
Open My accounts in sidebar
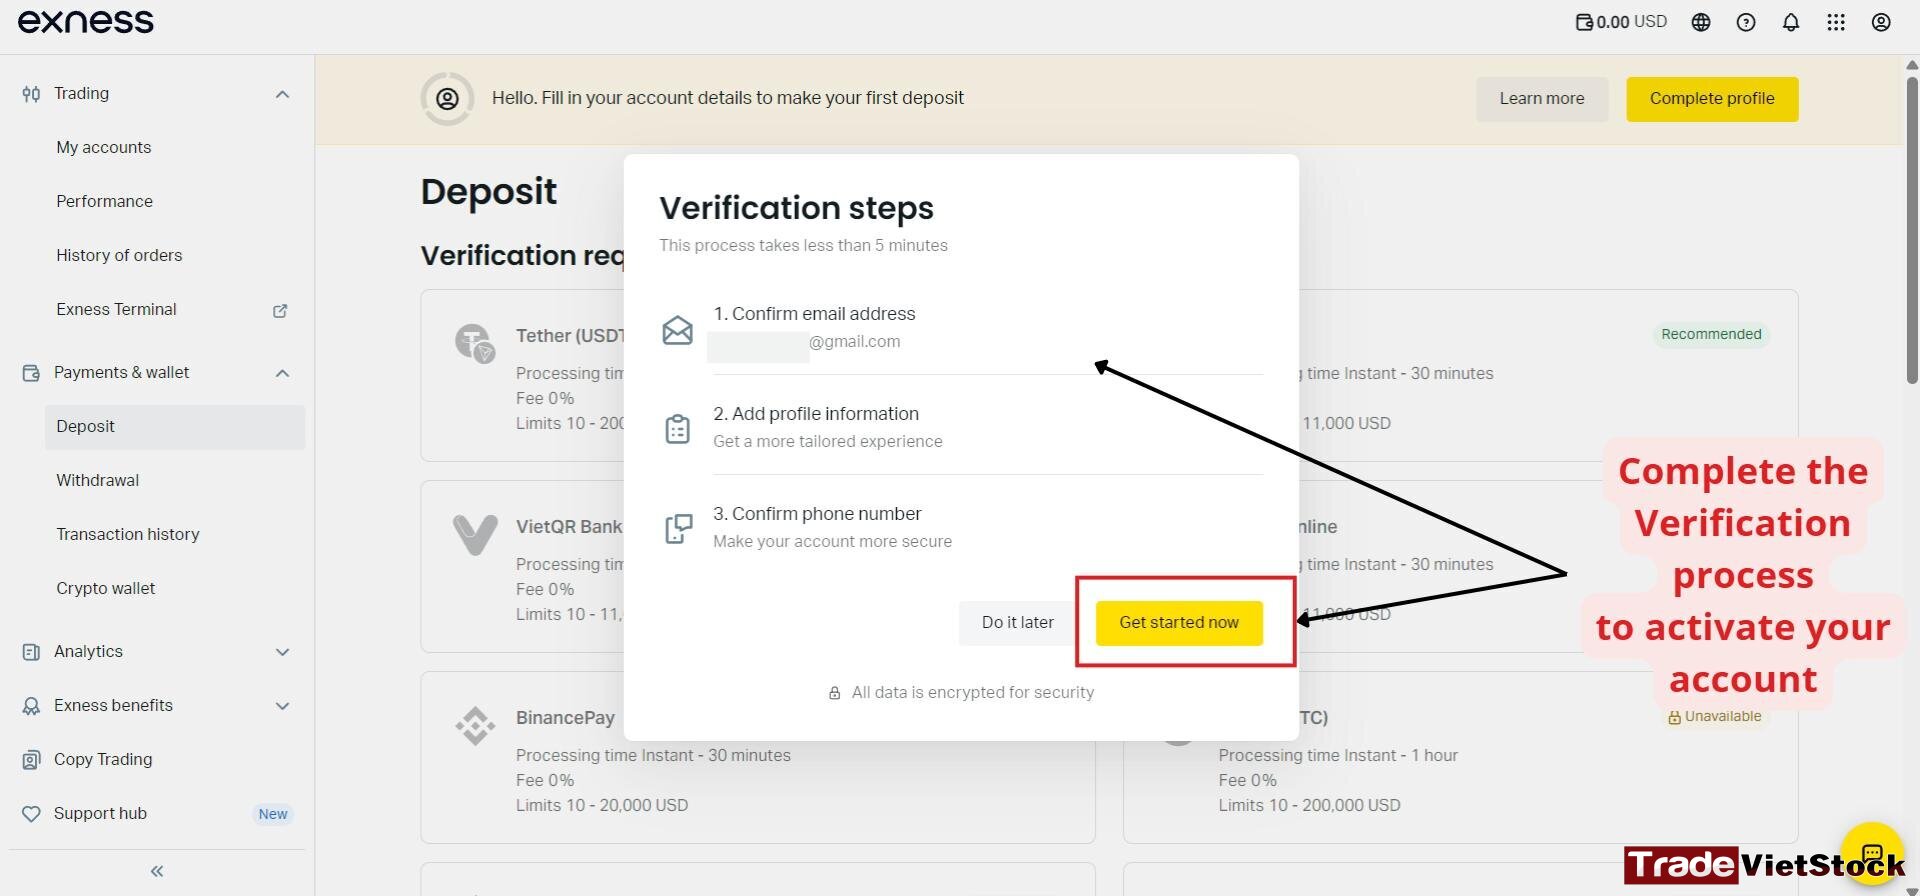click(x=104, y=147)
